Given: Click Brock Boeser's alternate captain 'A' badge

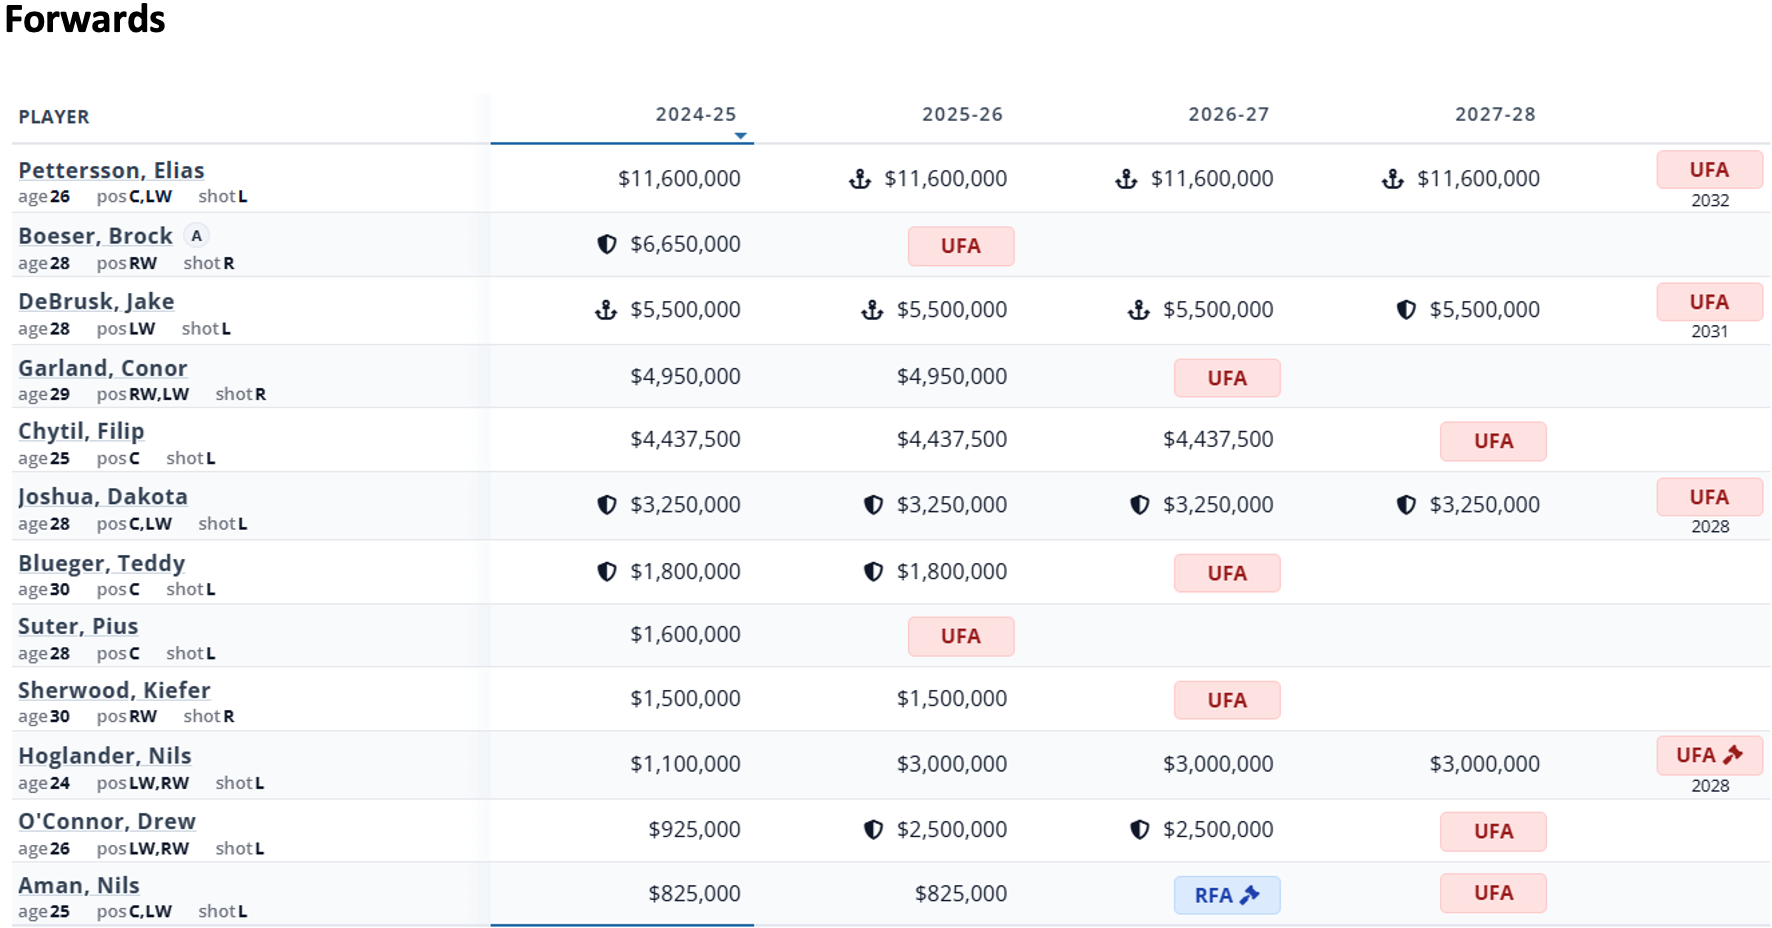Looking at the screenshot, I should click(197, 236).
